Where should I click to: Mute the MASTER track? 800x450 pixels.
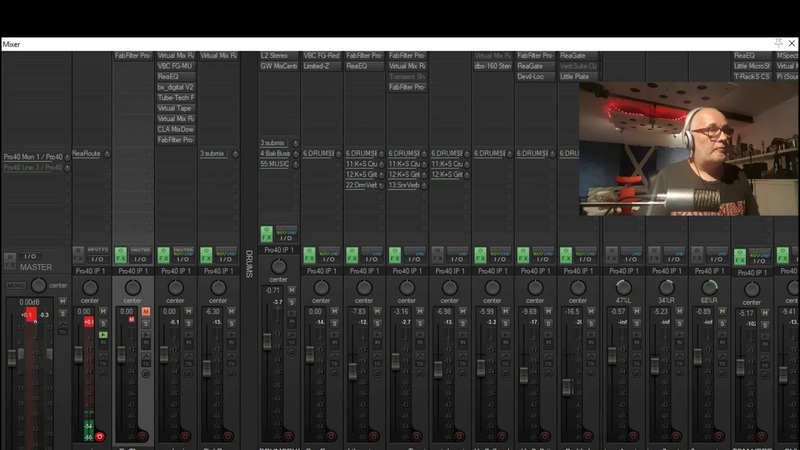[x=63, y=302]
